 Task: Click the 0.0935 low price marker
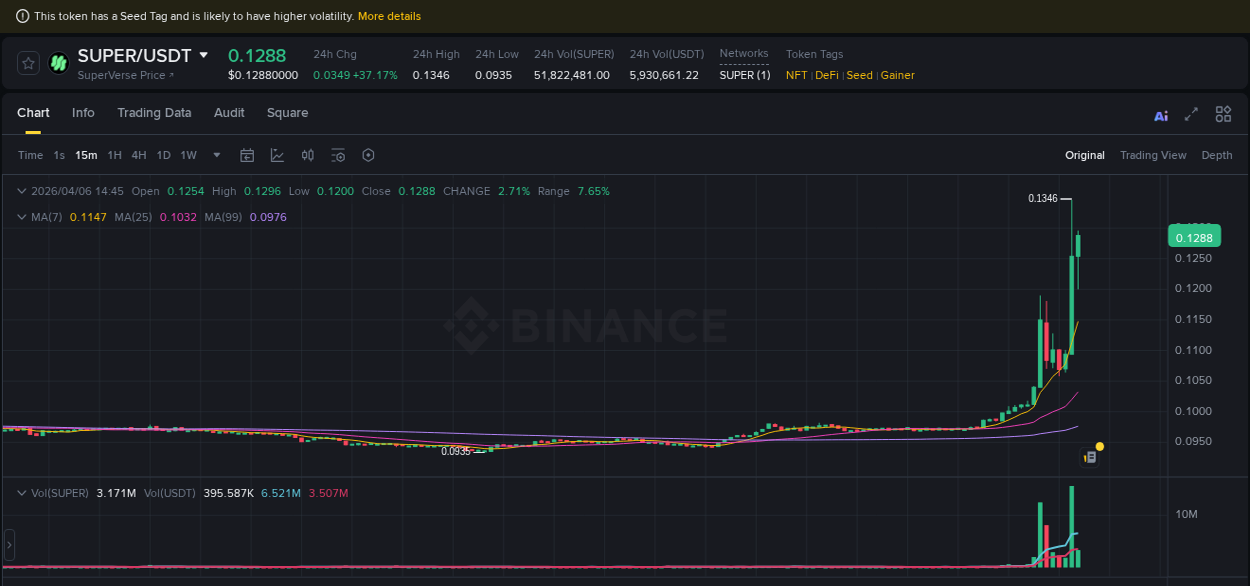(x=456, y=451)
